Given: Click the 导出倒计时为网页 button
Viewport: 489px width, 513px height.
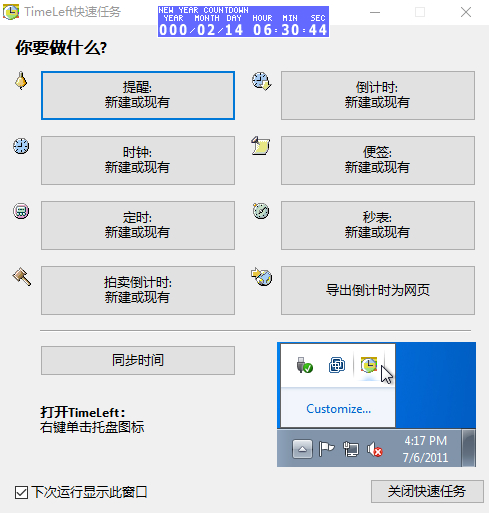Looking at the screenshot, I should [x=378, y=290].
